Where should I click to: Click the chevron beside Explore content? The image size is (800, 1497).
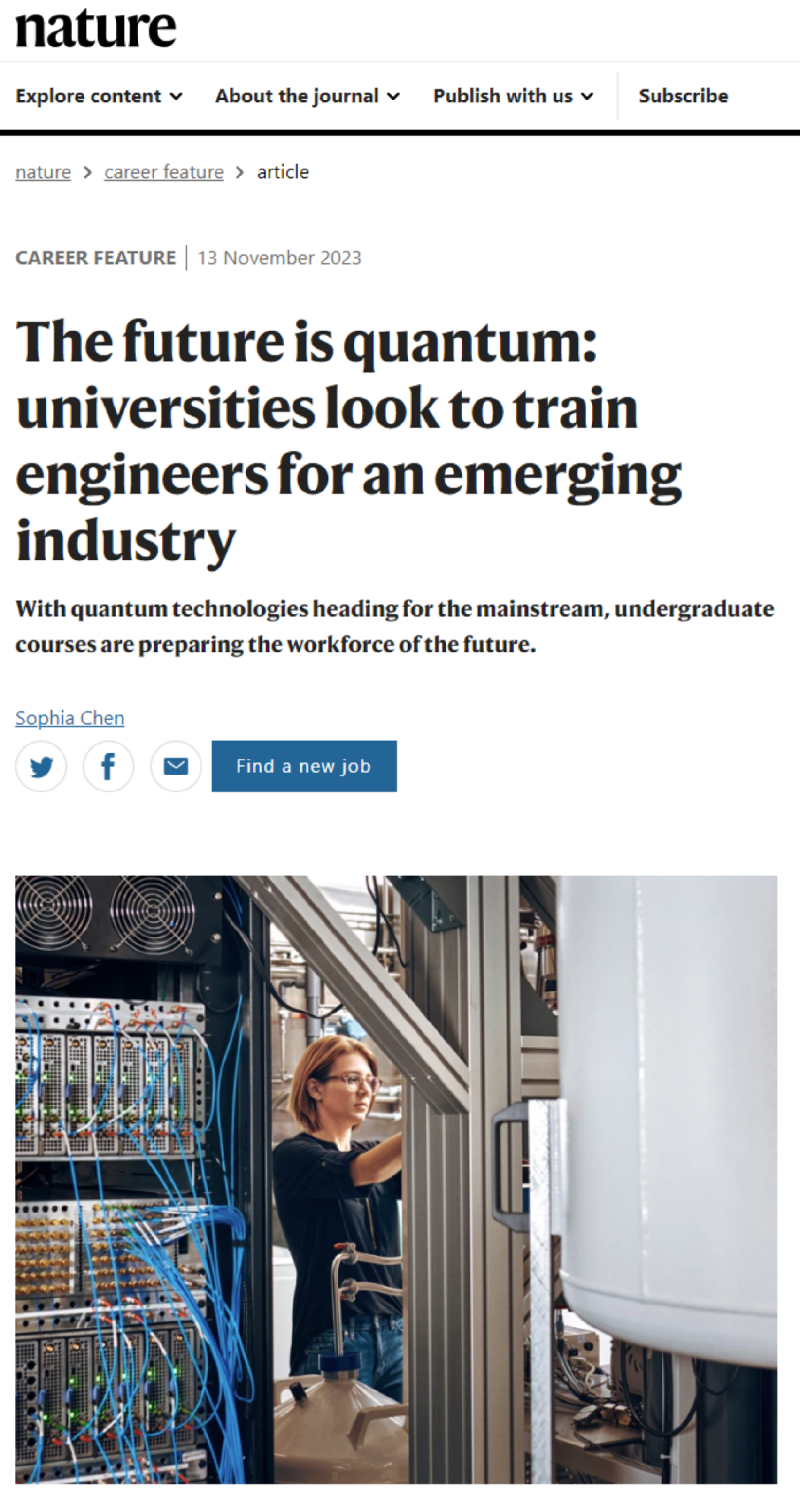[177, 96]
